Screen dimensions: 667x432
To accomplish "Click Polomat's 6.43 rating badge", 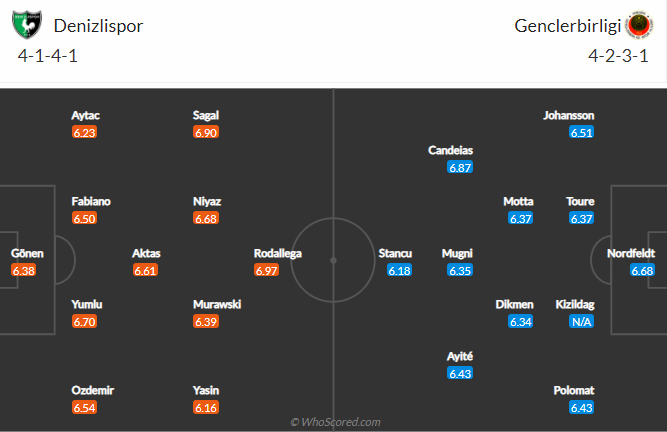I will click(581, 407).
